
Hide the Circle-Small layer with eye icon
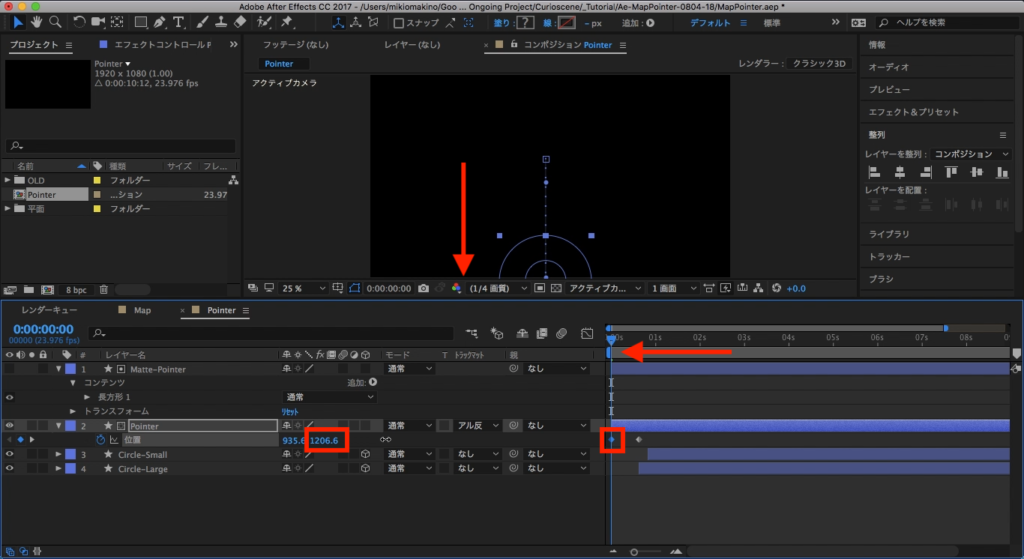tap(10, 454)
